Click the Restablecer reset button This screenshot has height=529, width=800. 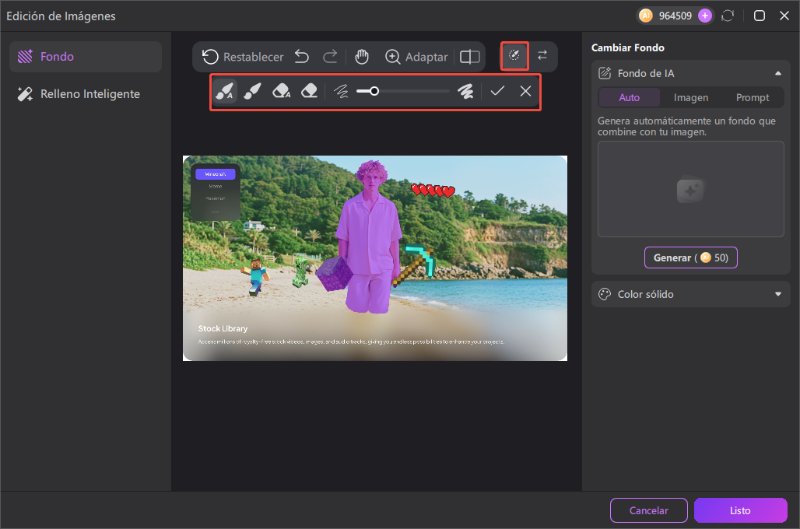coord(242,57)
